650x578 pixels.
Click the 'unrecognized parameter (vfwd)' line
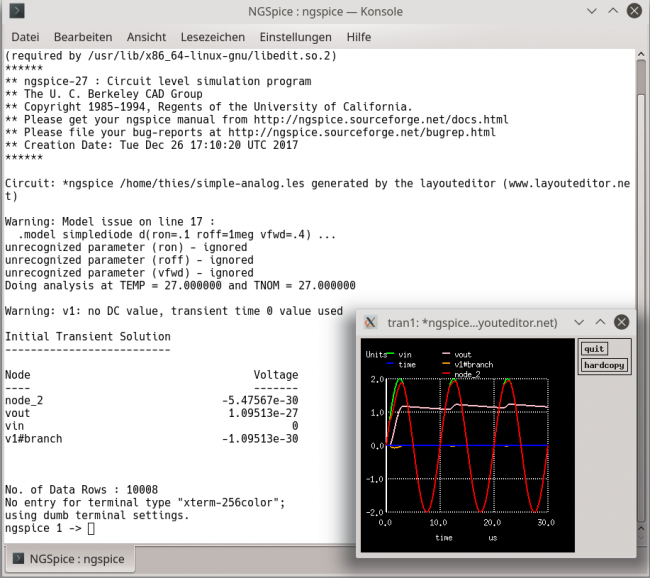point(129,273)
